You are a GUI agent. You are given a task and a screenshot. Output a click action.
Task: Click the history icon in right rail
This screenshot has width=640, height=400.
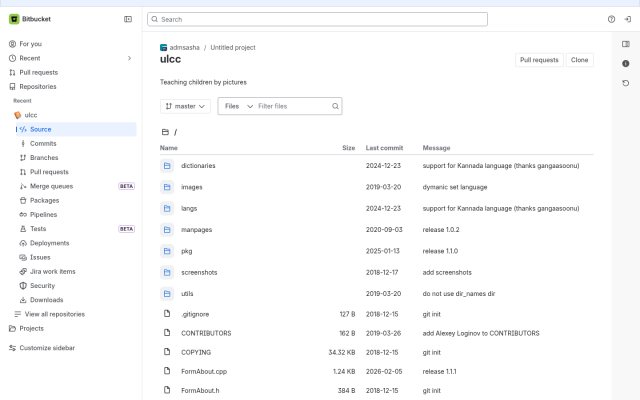tap(625, 83)
